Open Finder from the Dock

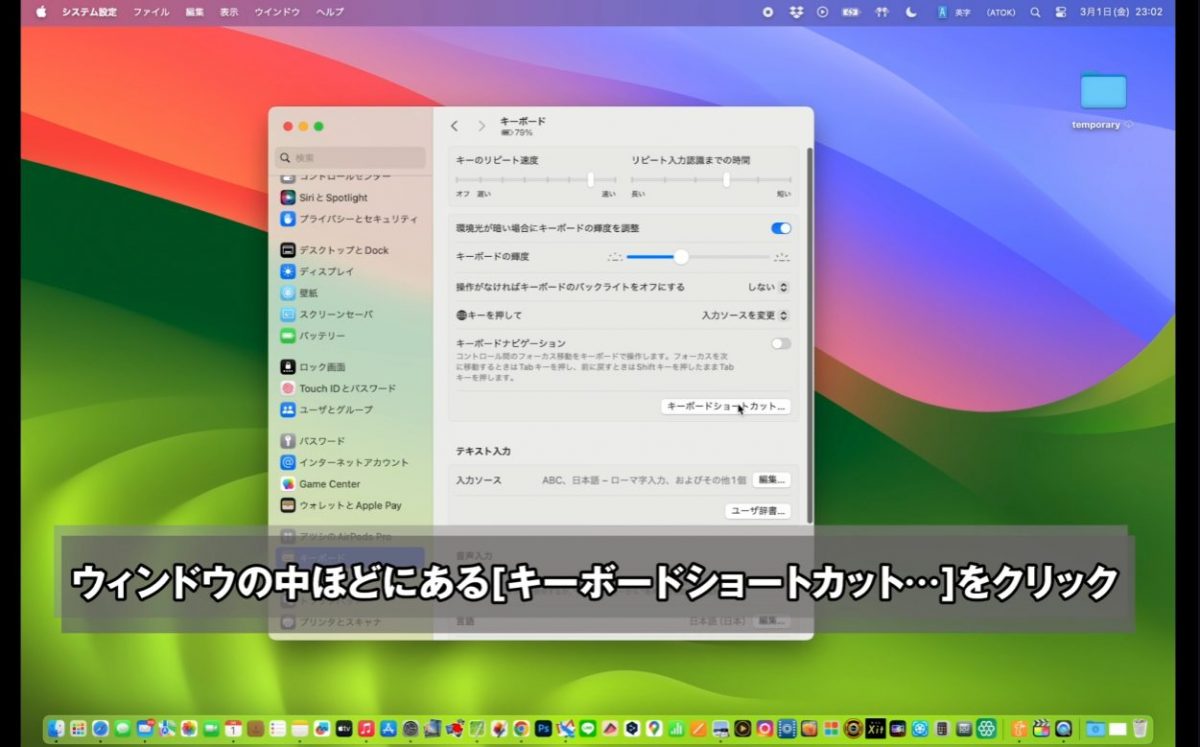pos(56,728)
